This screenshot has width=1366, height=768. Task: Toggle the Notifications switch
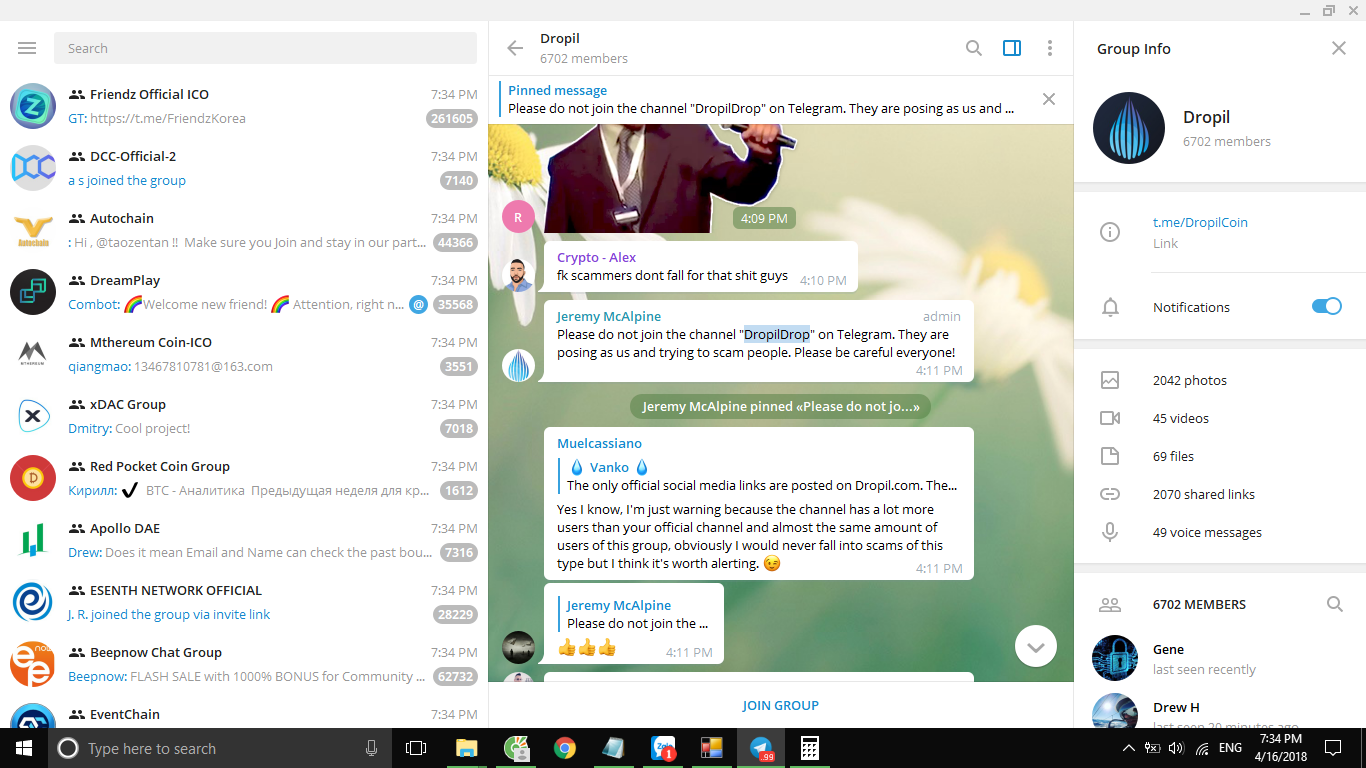click(x=1326, y=307)
